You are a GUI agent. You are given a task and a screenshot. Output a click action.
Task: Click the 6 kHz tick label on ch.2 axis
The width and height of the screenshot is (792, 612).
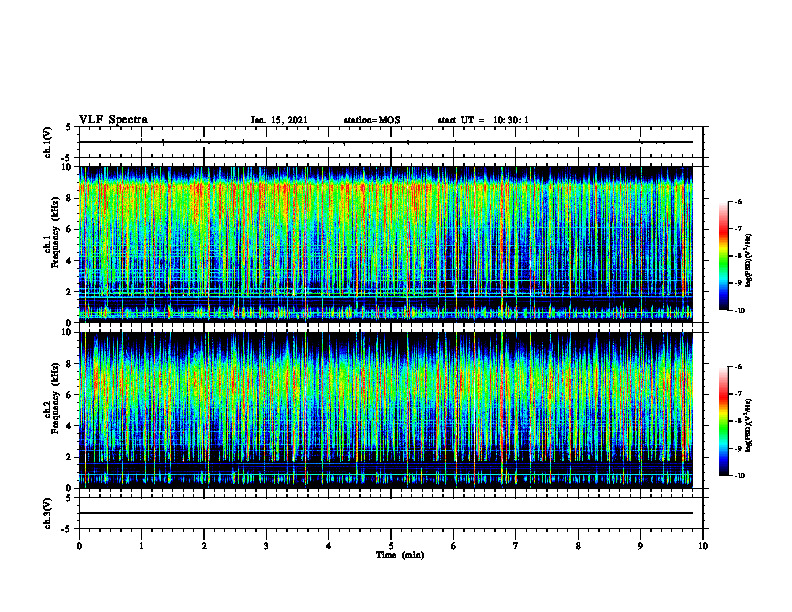click(70, 394)
